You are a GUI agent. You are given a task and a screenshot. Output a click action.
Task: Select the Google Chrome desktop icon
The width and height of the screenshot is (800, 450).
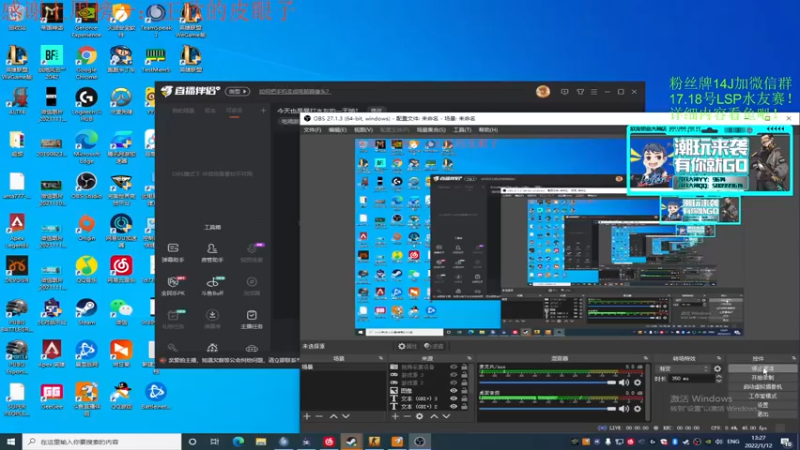pos(86,62)
